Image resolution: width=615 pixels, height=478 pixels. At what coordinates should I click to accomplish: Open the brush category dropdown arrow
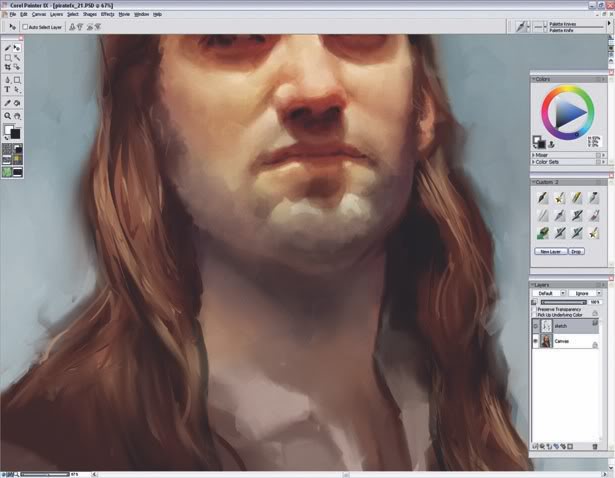coord(528,27)
